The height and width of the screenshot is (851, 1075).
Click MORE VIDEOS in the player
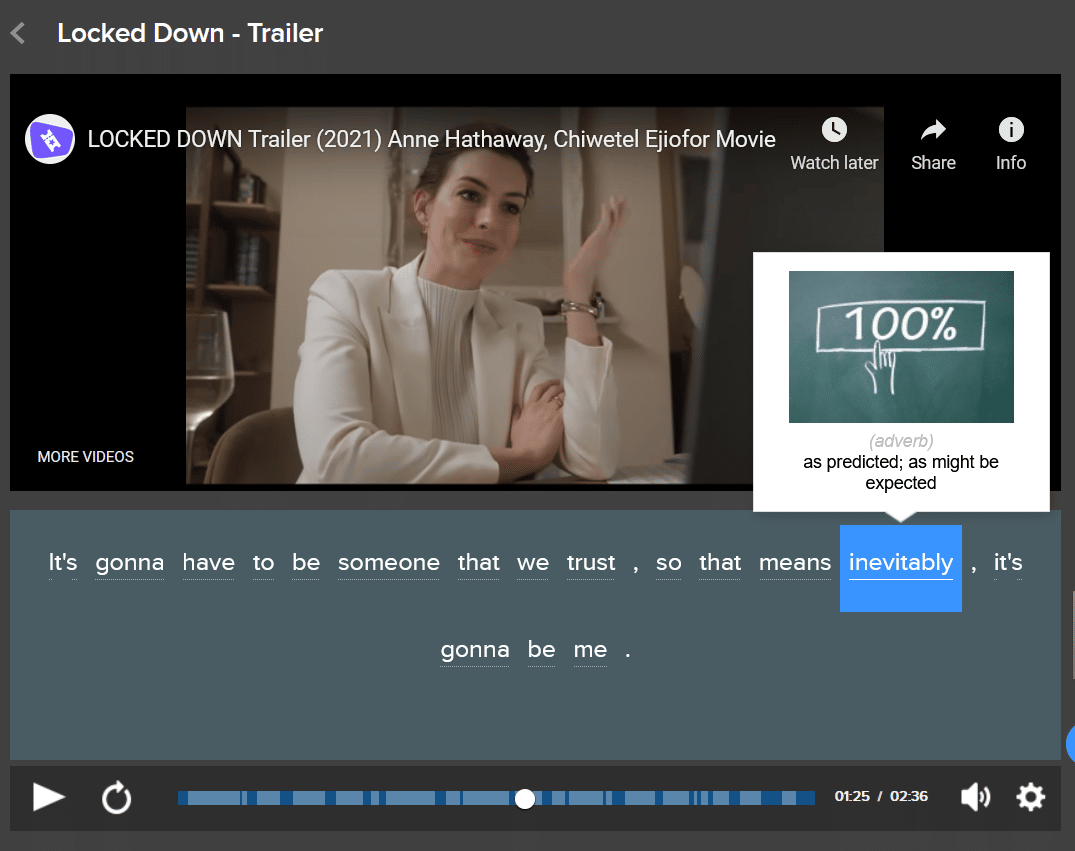point(86,457)
